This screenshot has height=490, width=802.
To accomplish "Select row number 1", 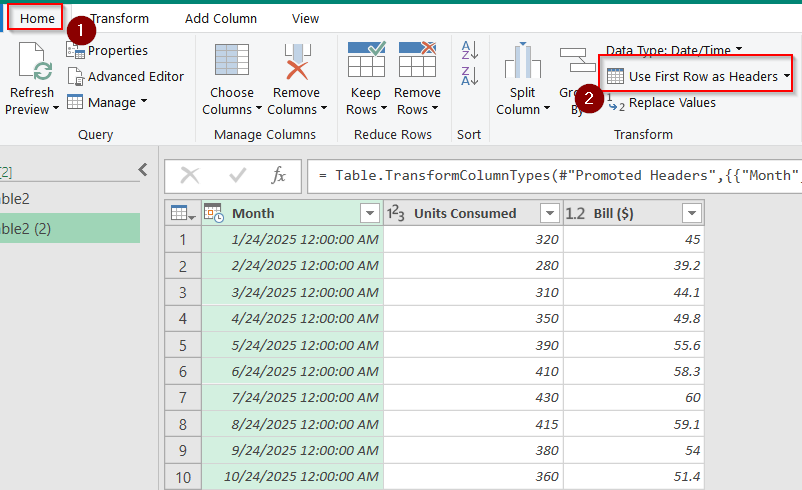I will click(x=183, y=239).
